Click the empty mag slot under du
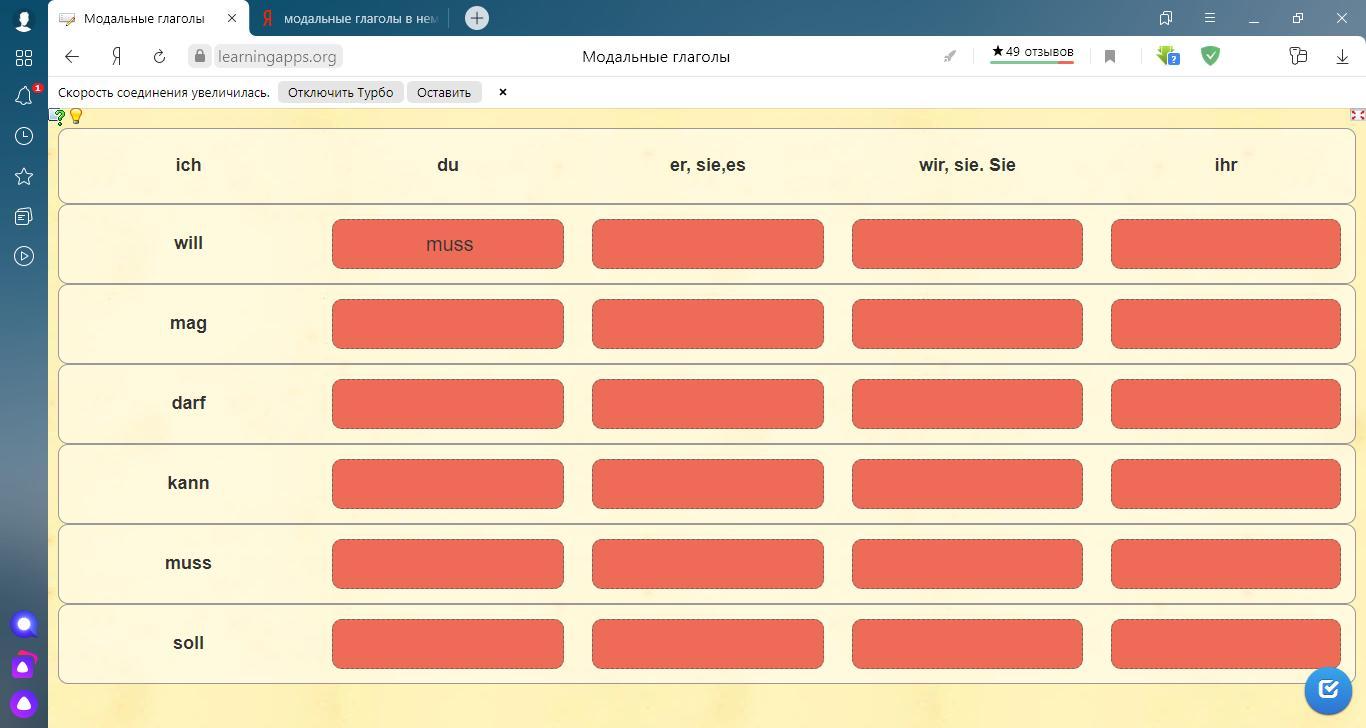The width and height of the screenshot is (1366, 728). [x=448, y=324]
